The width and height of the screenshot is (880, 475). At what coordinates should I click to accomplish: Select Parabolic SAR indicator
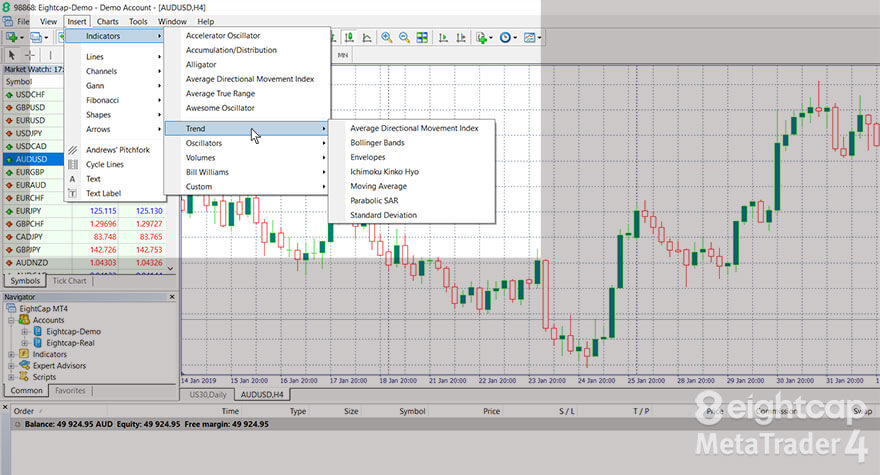tap(412, 200)
